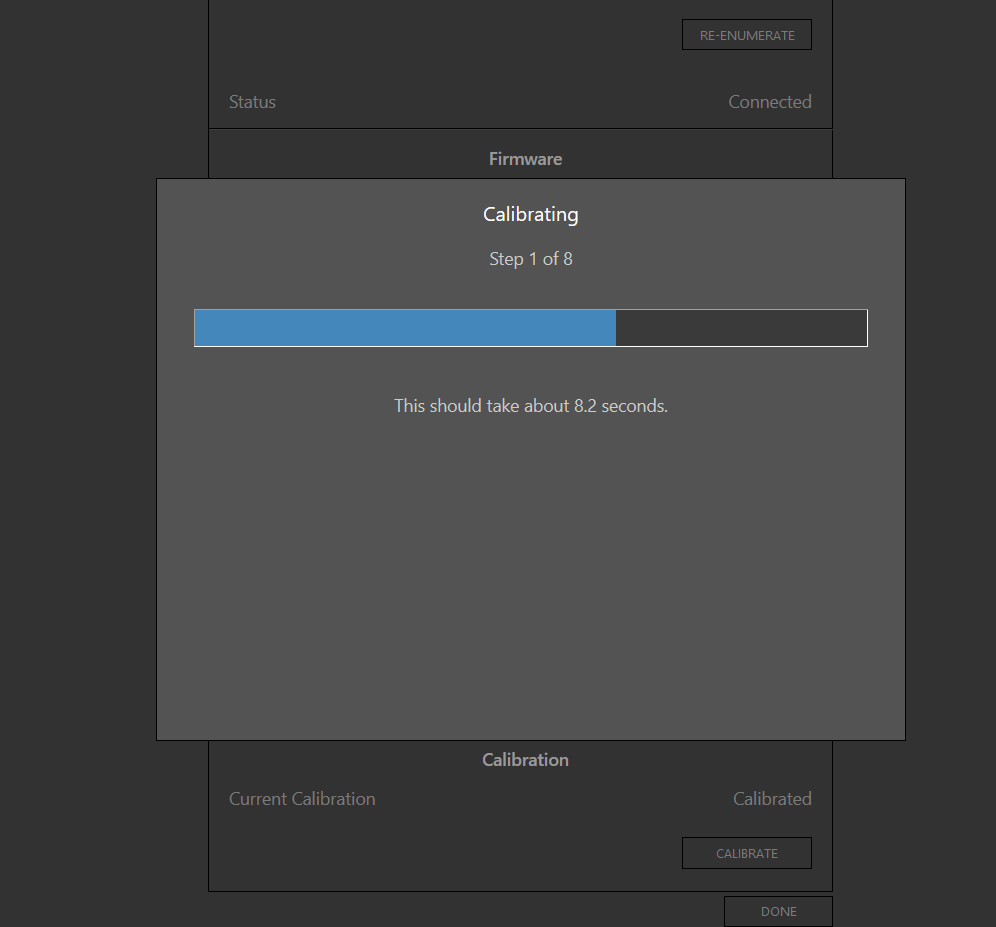
Task: Click 'This should take about 8.2 seconds.'
Action: pos(530,406)
